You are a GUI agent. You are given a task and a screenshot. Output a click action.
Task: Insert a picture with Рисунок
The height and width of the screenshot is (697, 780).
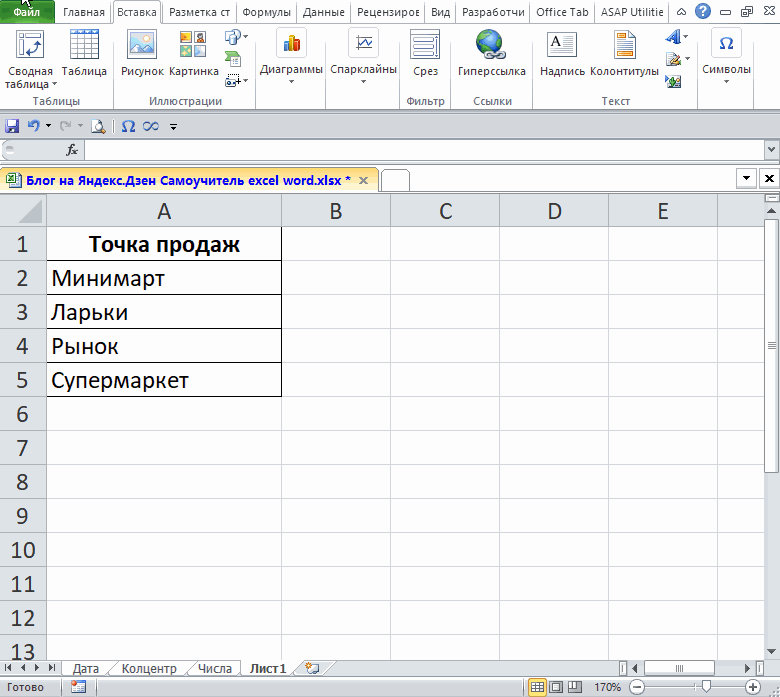tap(142, 54)
